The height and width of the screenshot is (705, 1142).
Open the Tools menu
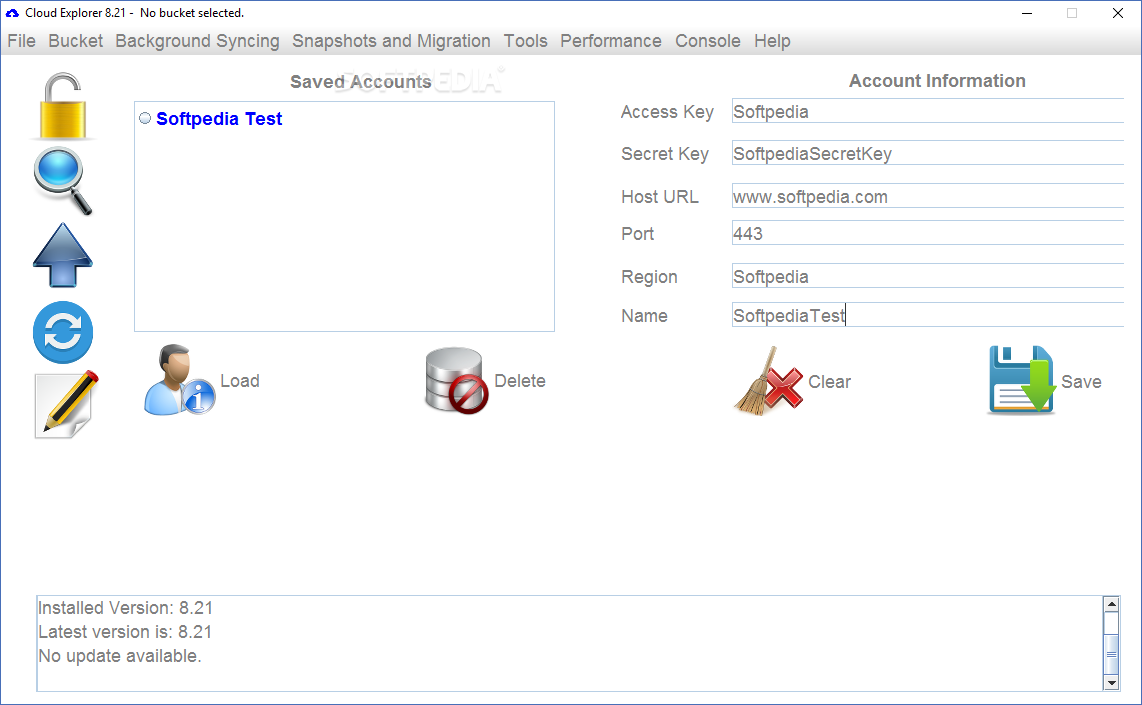coord(525,41)
